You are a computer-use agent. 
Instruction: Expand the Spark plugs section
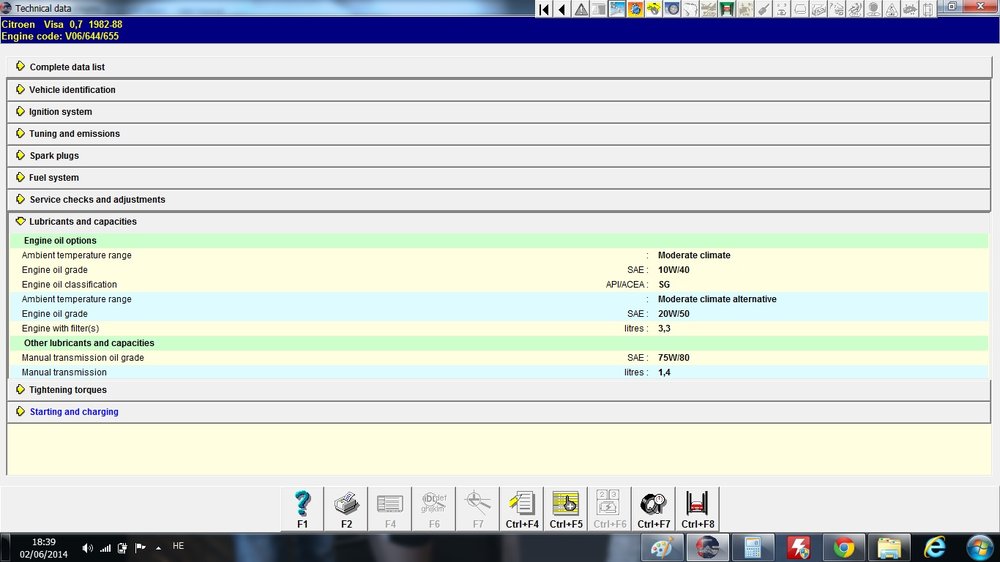point(499,156)
